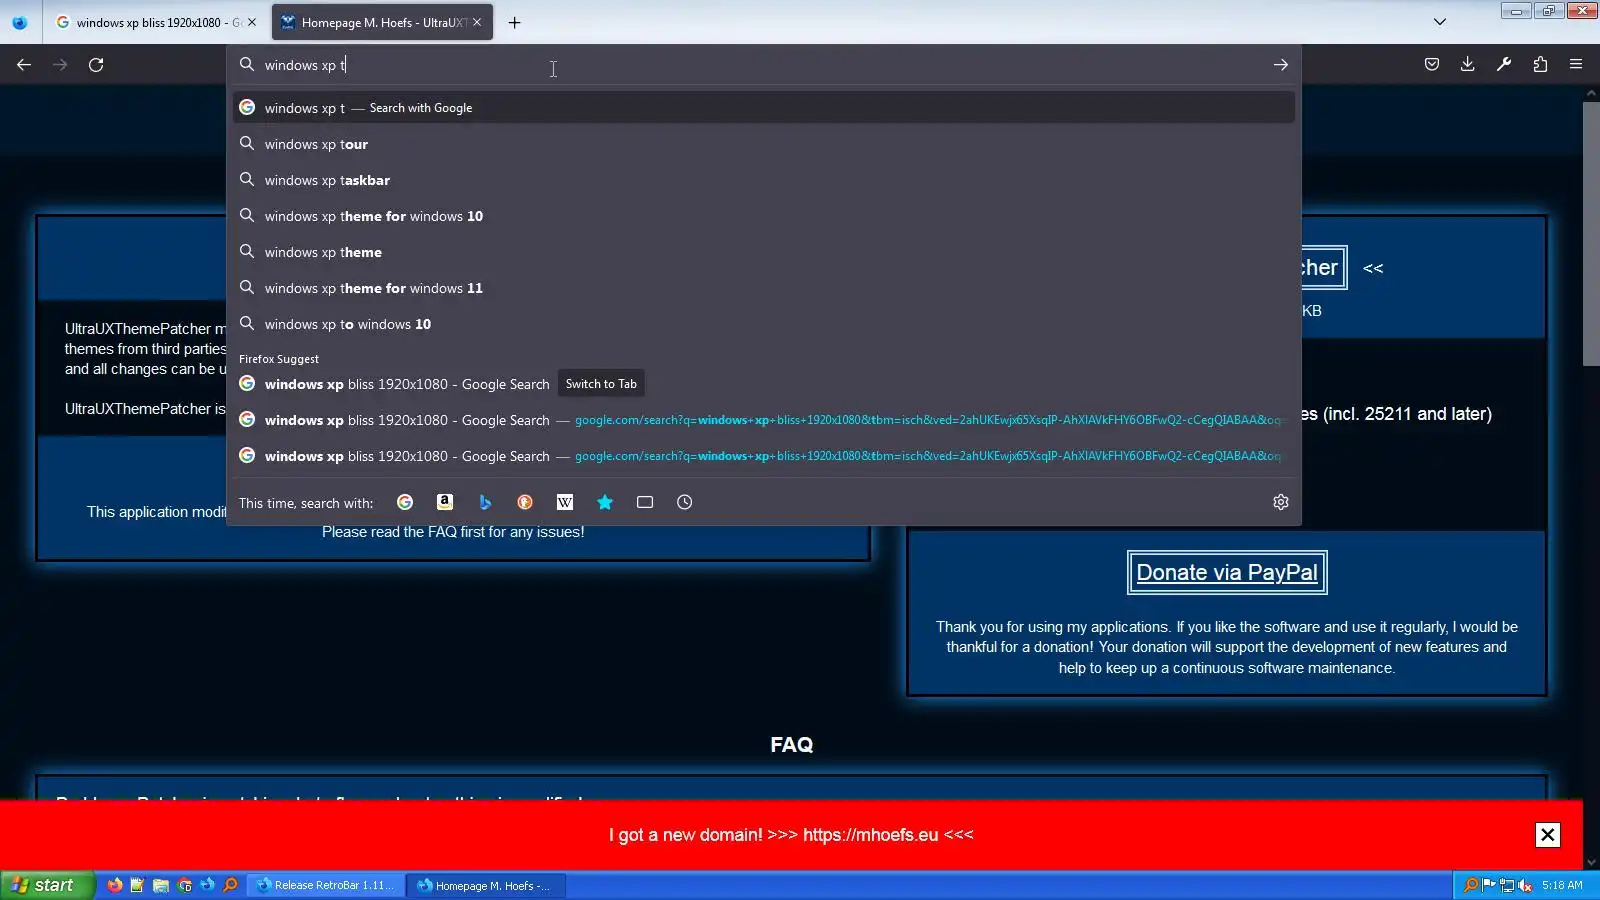Search this time with Bing
The image size is (1600, 900).
pyautogui.click(x=485, y=502)
